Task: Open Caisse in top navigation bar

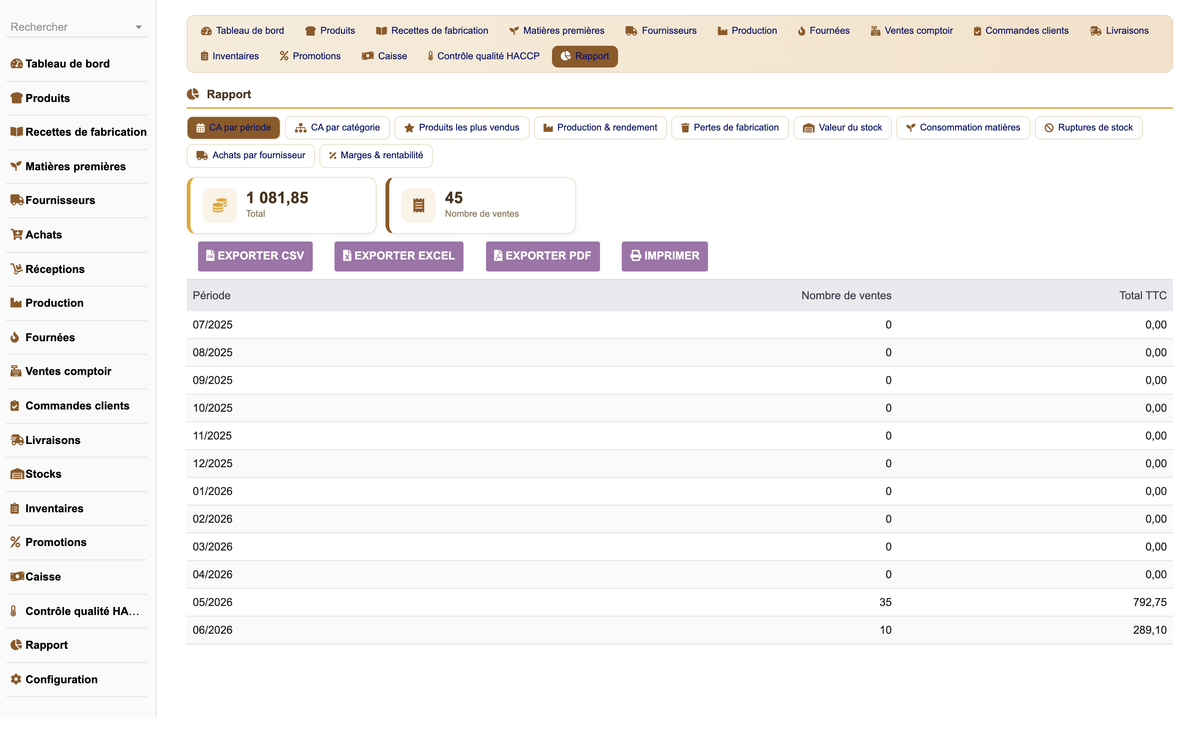Action: point(384,56)
